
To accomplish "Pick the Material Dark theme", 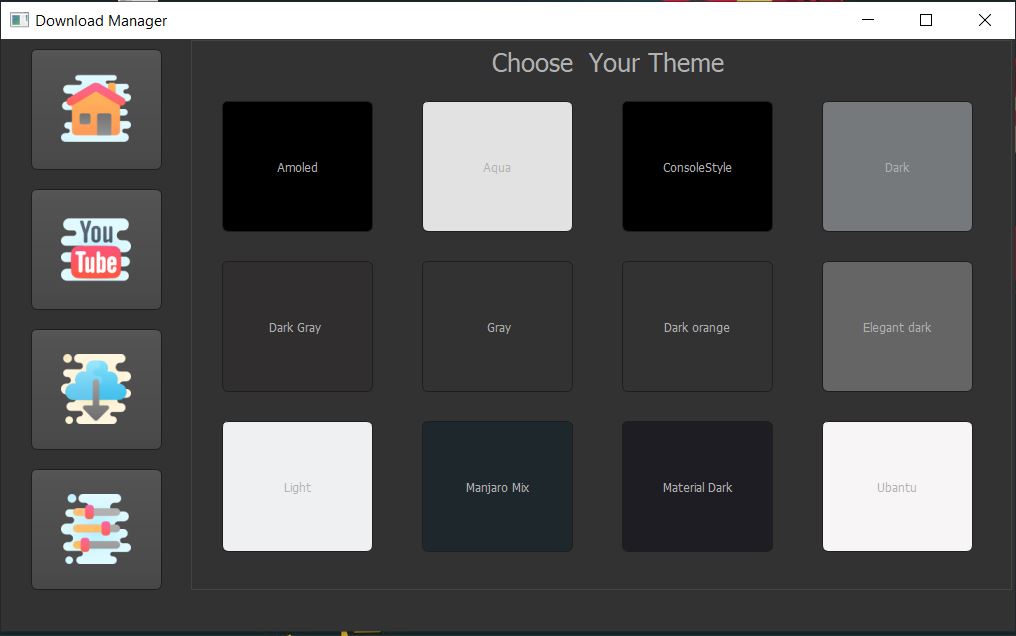I will (x=697, y=486).
